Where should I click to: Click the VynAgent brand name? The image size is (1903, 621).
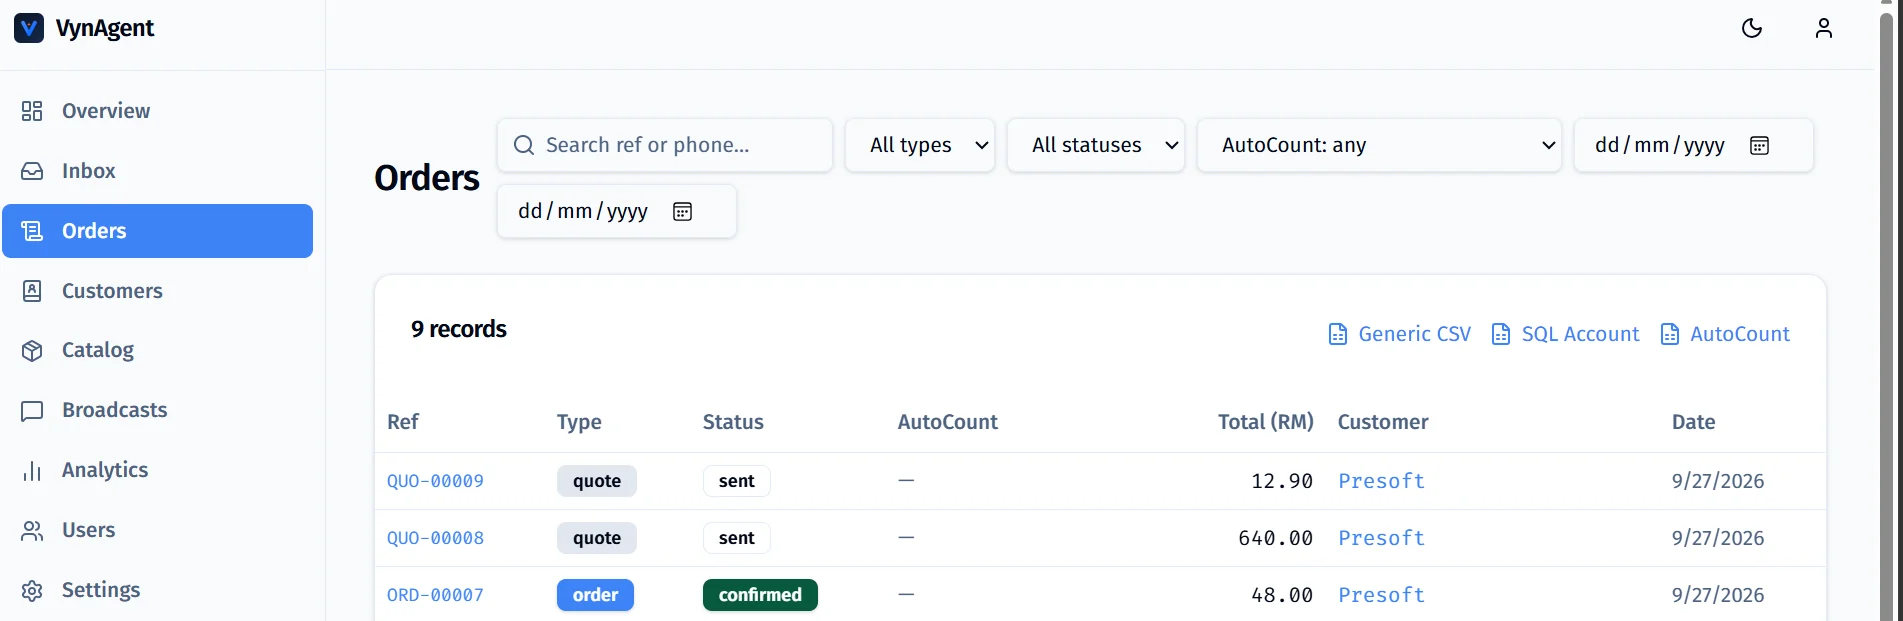coord(105,28)
